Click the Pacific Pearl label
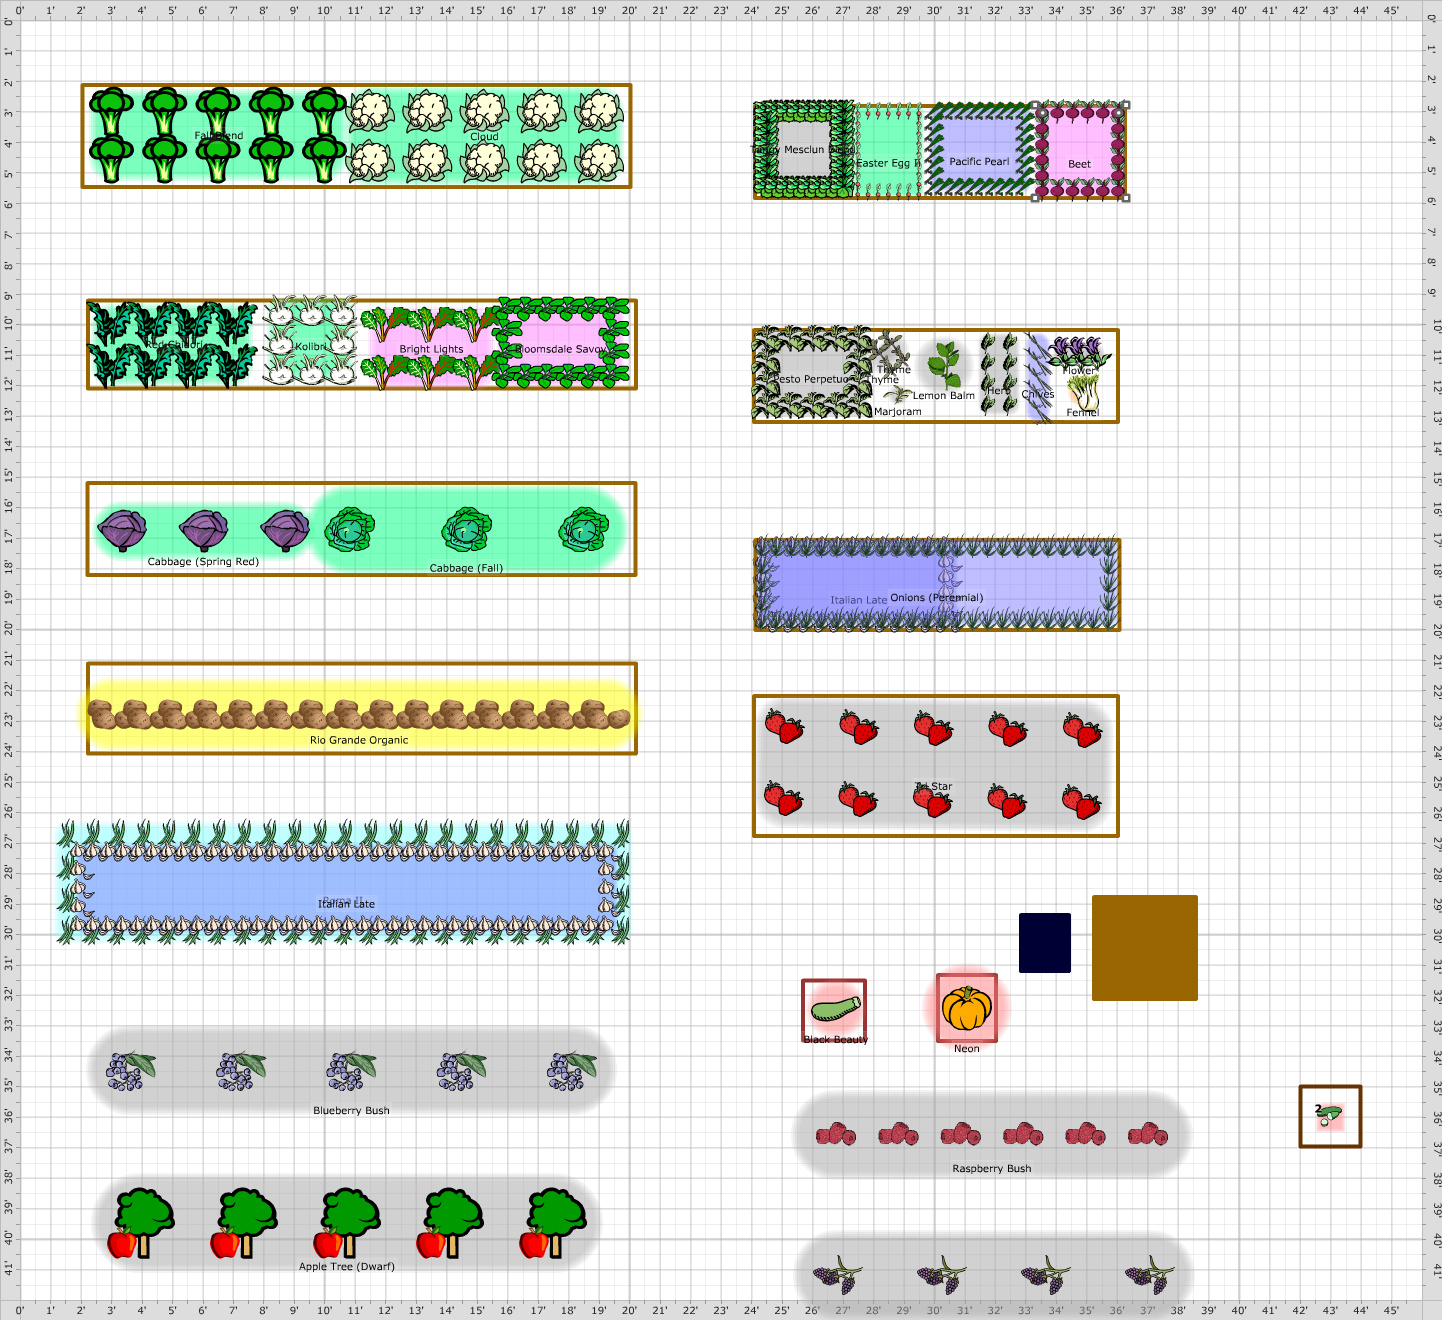This screenshot has height=1320, width=1442. point(979,161)
